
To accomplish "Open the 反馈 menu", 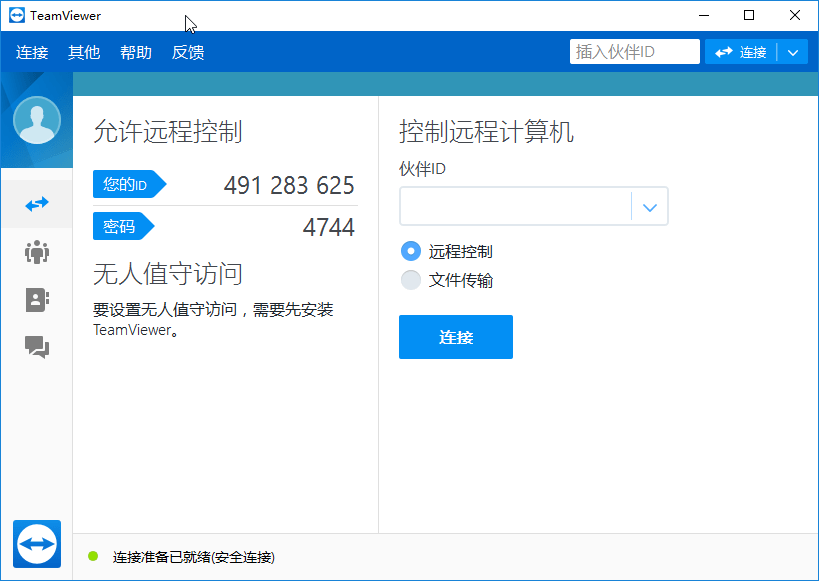I will coord(188,52).
